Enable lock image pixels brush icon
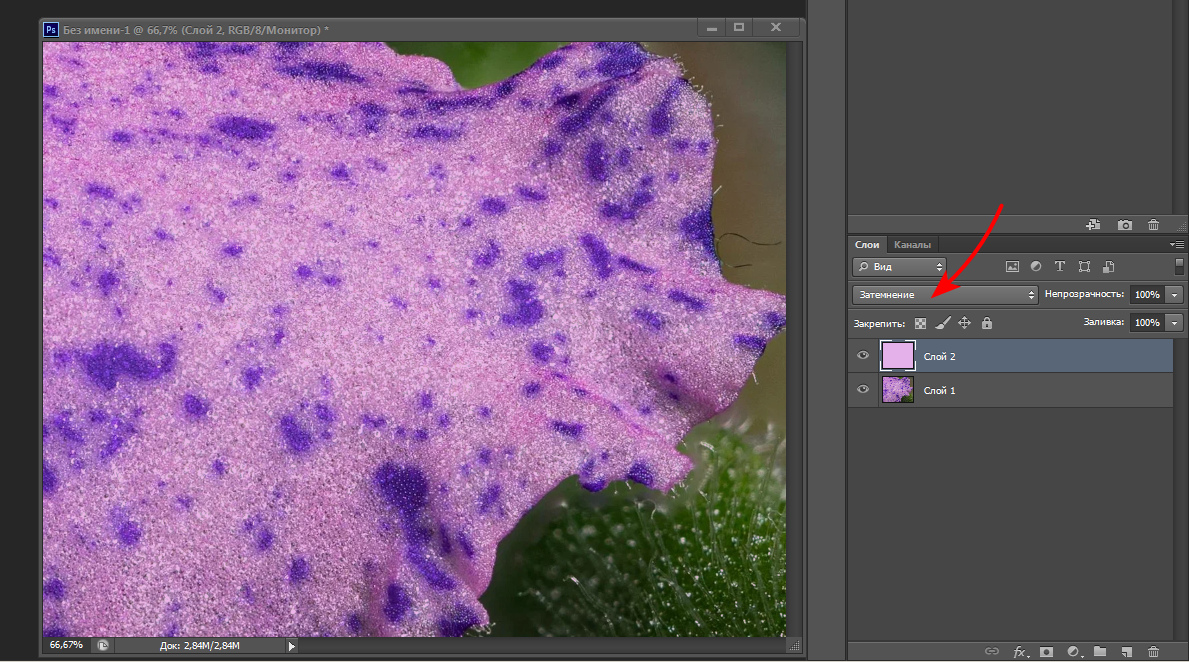Viewport: 1189px width, 662px height. pyautogui.click(x=943, y=323)
